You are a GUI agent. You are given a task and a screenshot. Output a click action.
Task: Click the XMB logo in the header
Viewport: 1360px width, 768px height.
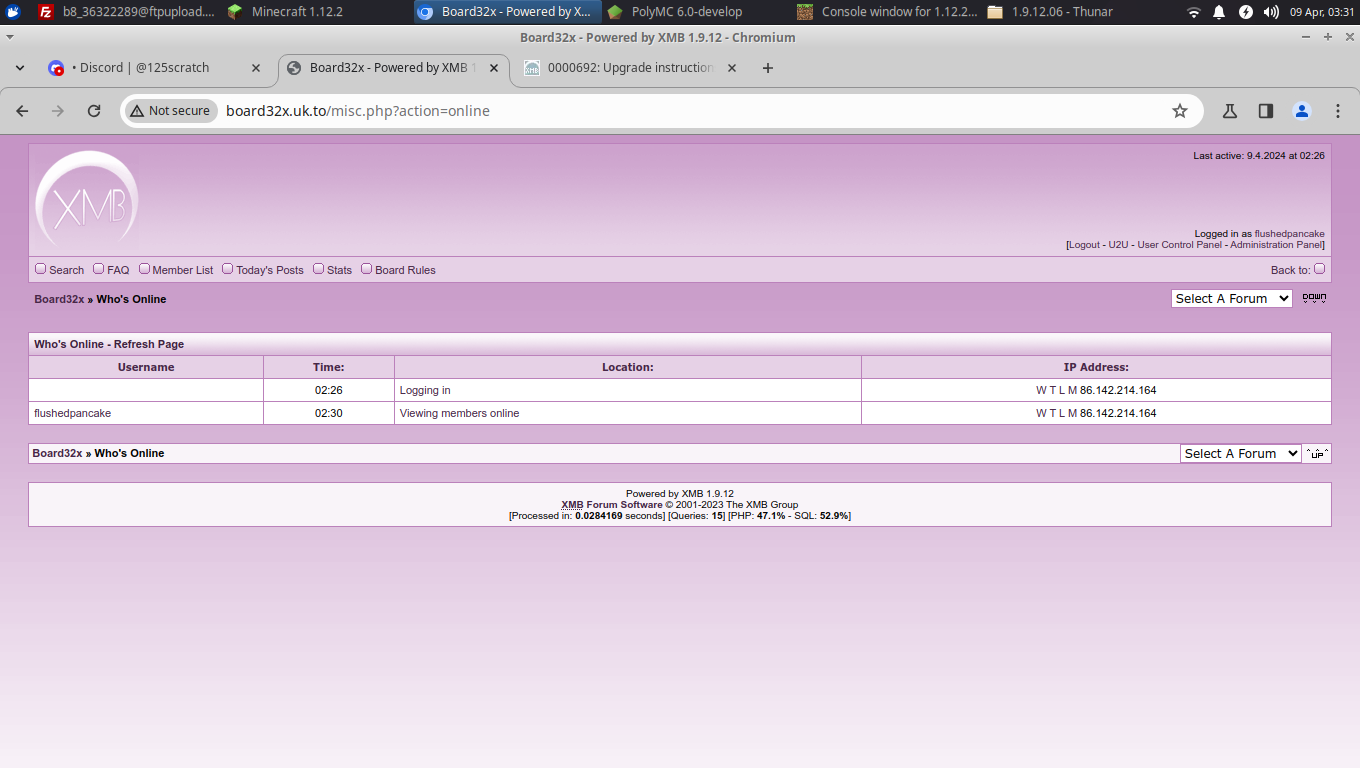point(87,201)
